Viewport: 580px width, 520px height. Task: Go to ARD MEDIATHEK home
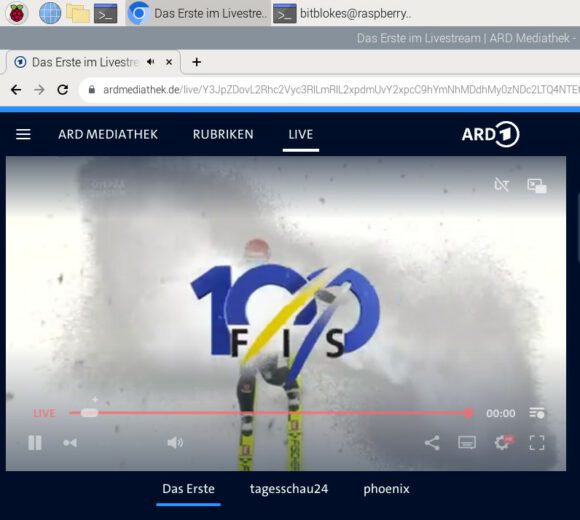(x=108, y=134)
